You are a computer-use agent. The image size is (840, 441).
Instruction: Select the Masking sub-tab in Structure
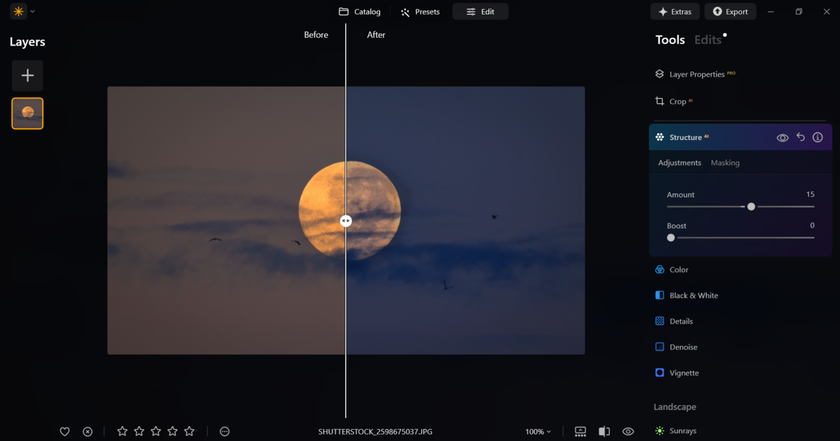pos(725,162)
